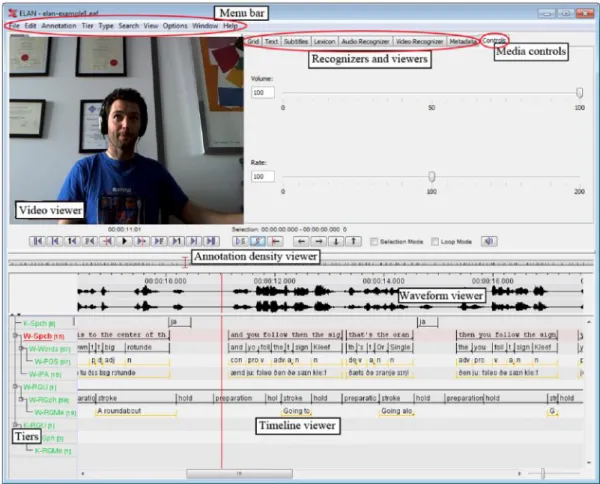Go to annotation above up arrow
This screenshot has height=484, width=600.
[354, 241]
